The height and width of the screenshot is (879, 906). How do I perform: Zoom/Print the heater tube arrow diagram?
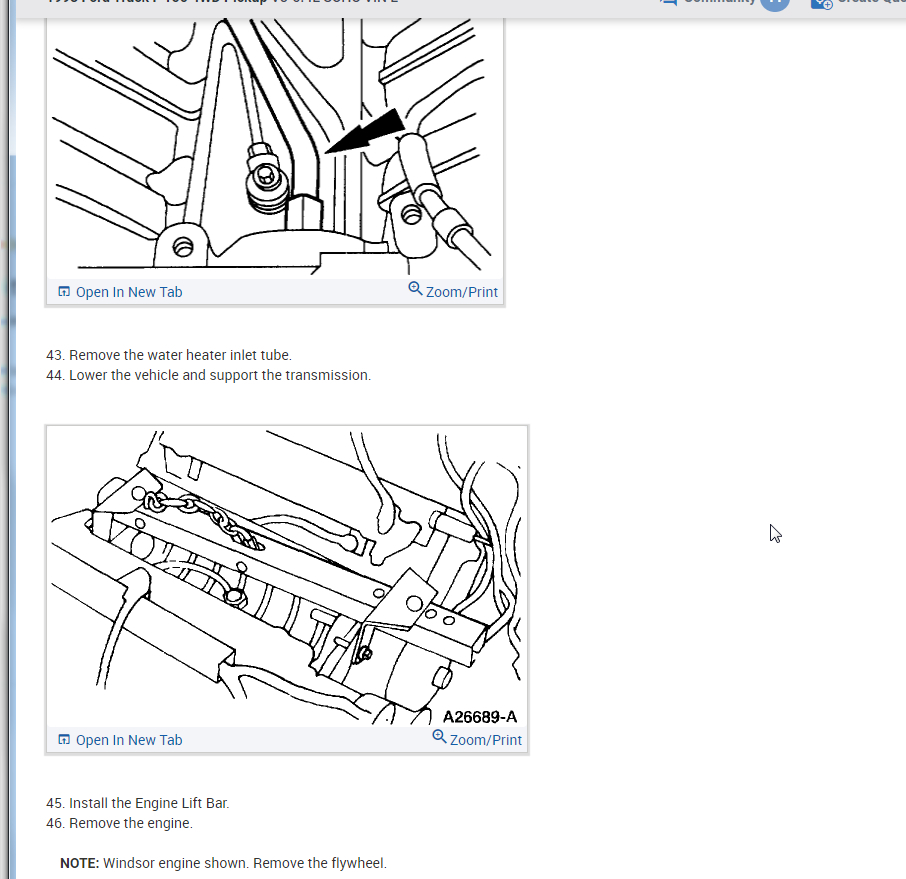coord(453,291)
